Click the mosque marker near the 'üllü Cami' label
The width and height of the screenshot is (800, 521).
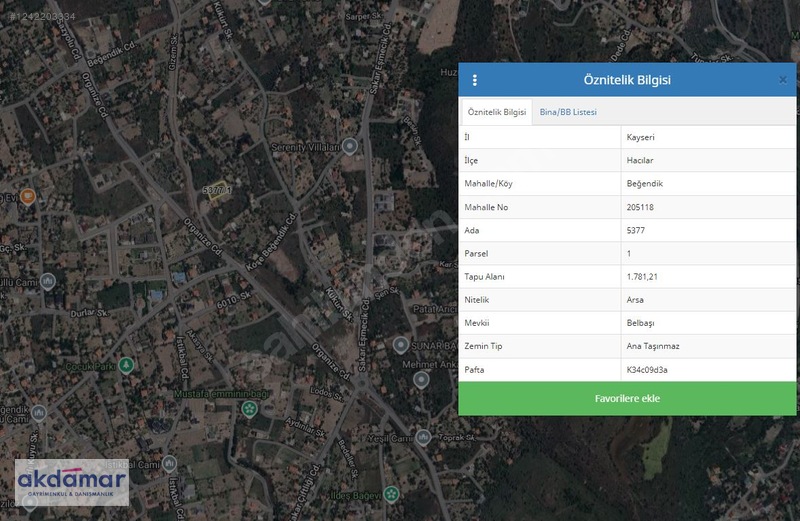click(x=47, y=281)
